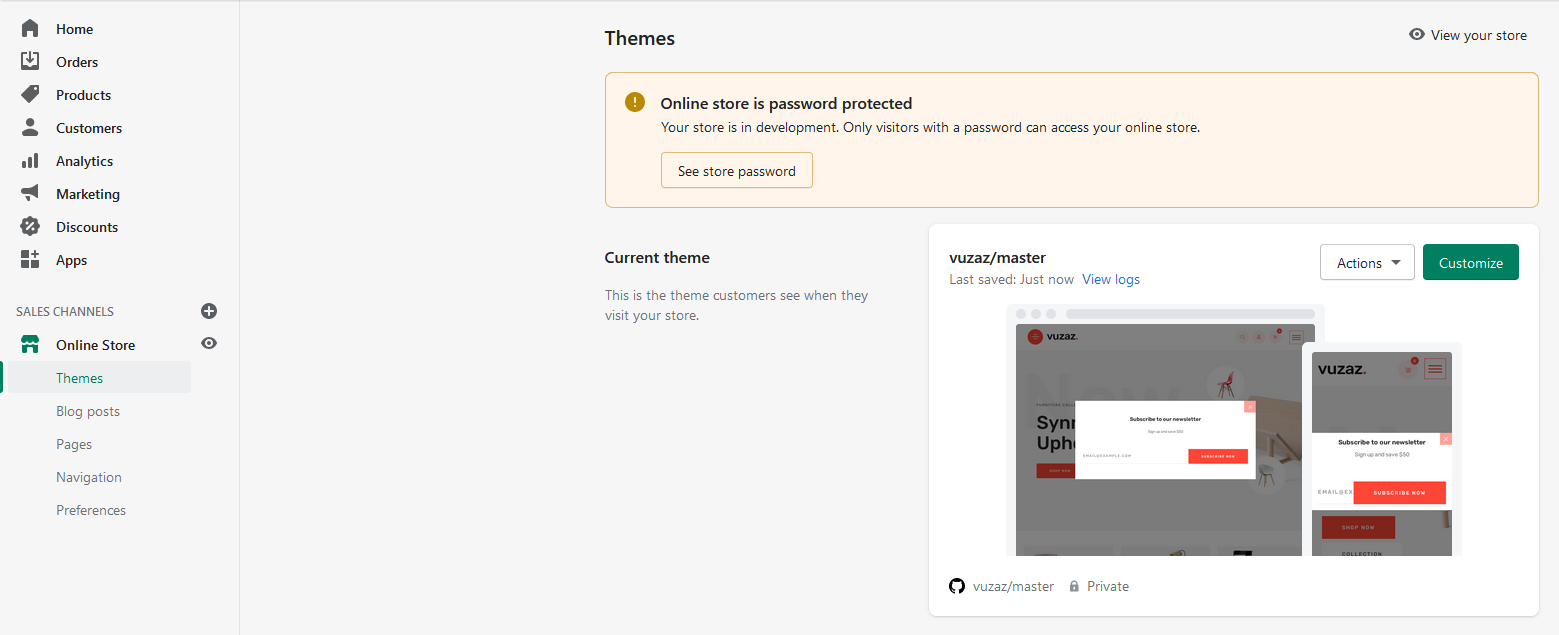1559x635 pixels.
Task: Preview Online Store using eye icon
Action: tap(209, 344)
